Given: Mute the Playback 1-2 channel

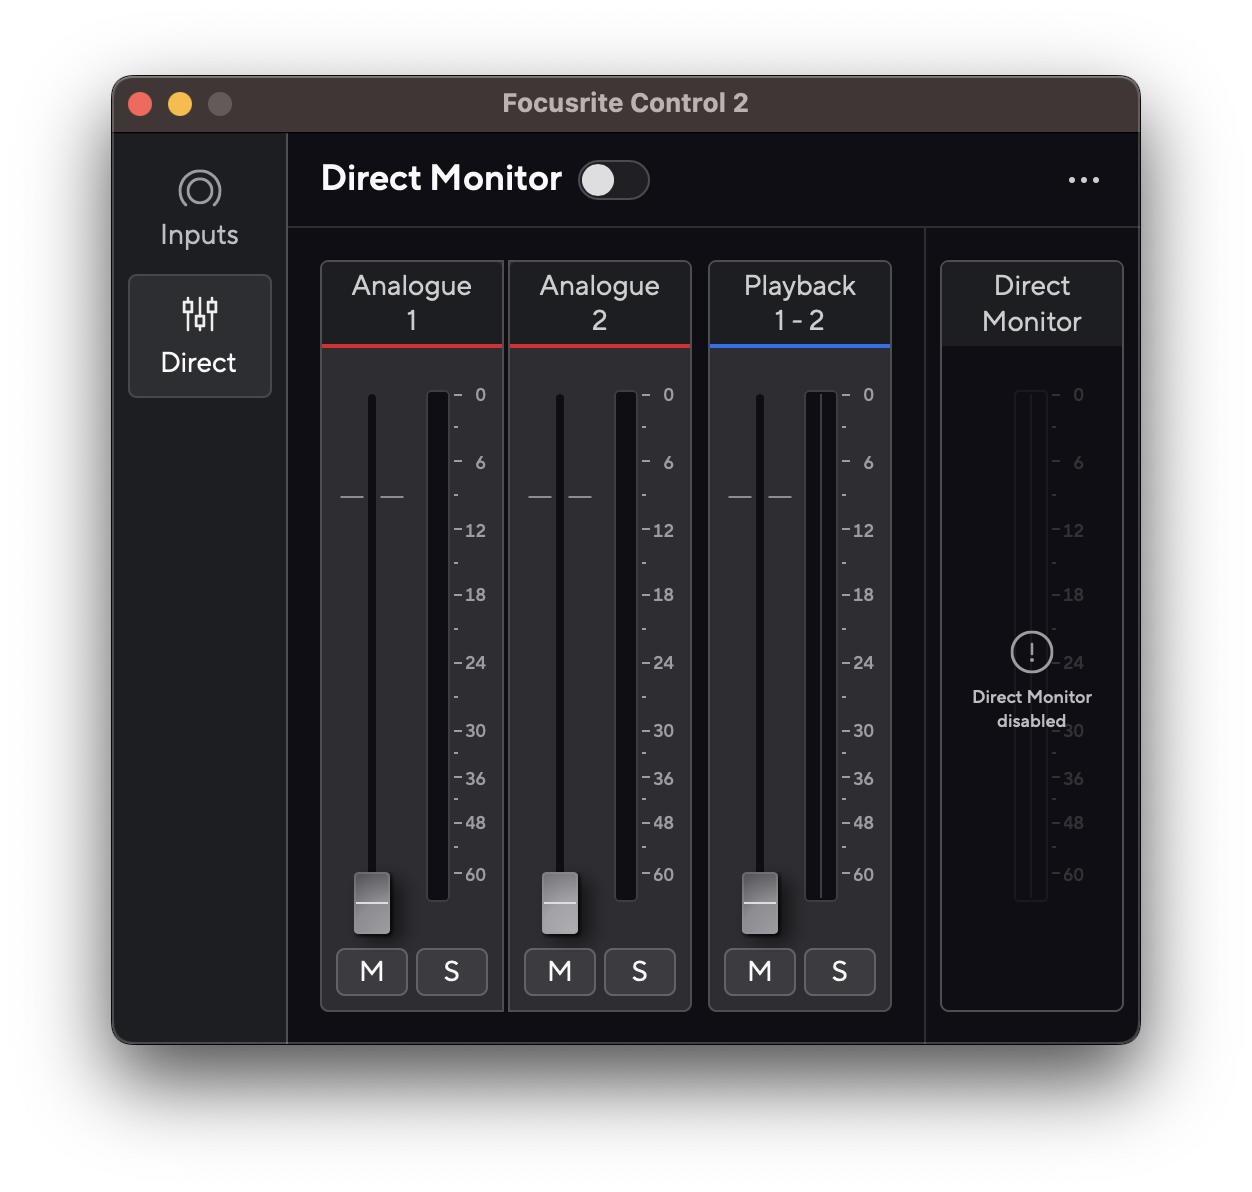Looking at the screenshot, I should click(x=760, y=971).
